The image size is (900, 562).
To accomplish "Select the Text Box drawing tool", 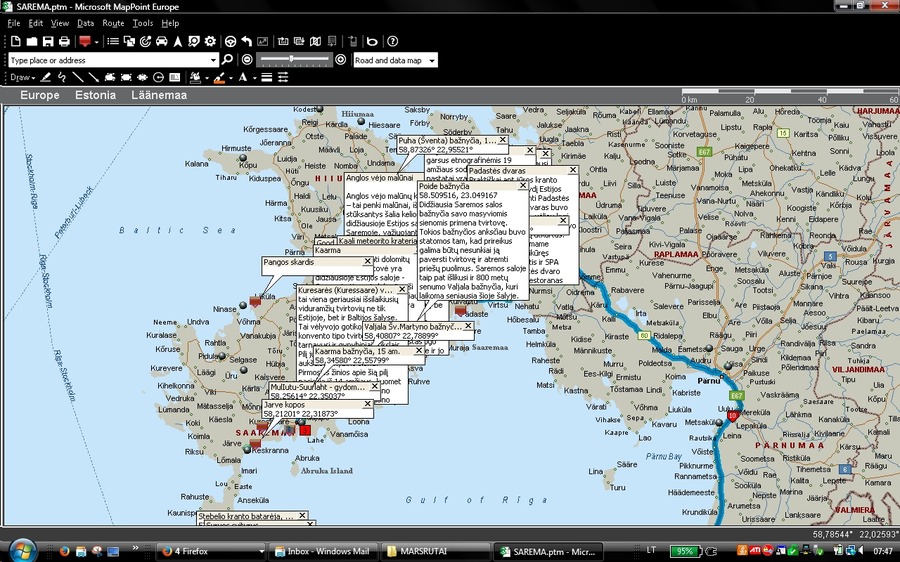I will tap(174, 77).
